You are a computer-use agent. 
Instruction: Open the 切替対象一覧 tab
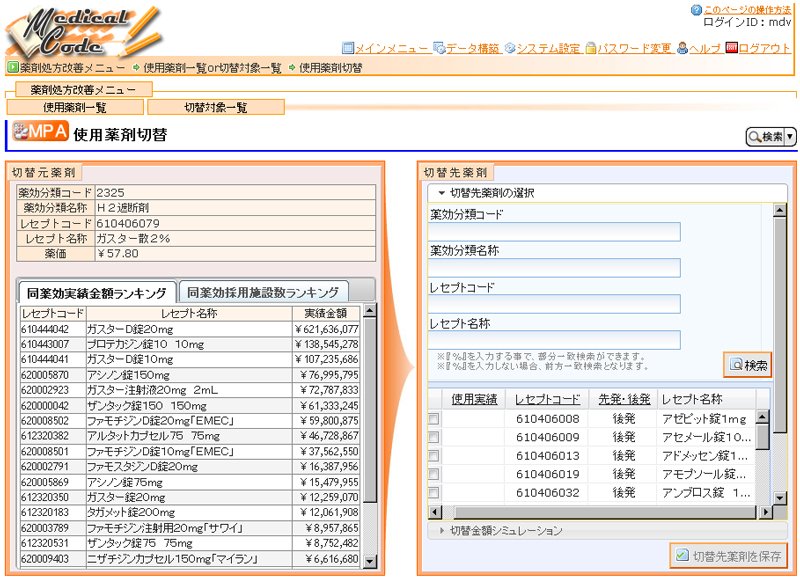tap(215, 107)
